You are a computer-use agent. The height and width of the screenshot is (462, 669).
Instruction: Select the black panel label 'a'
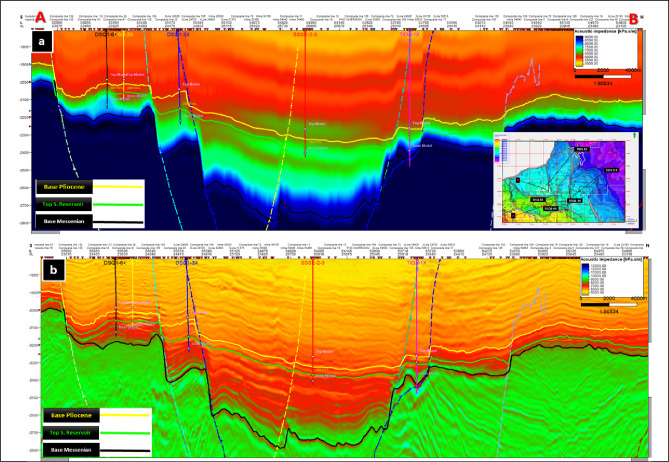tap(41, 42)
